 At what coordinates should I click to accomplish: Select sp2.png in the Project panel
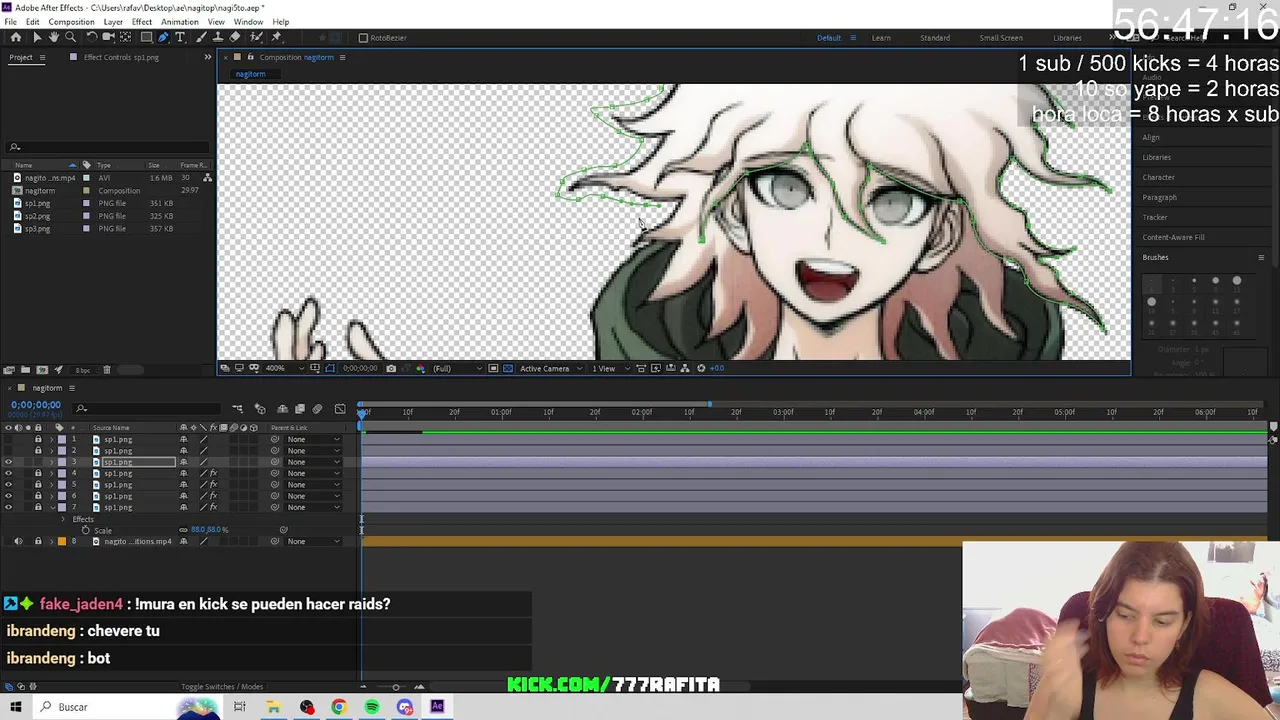coord(37,216)
